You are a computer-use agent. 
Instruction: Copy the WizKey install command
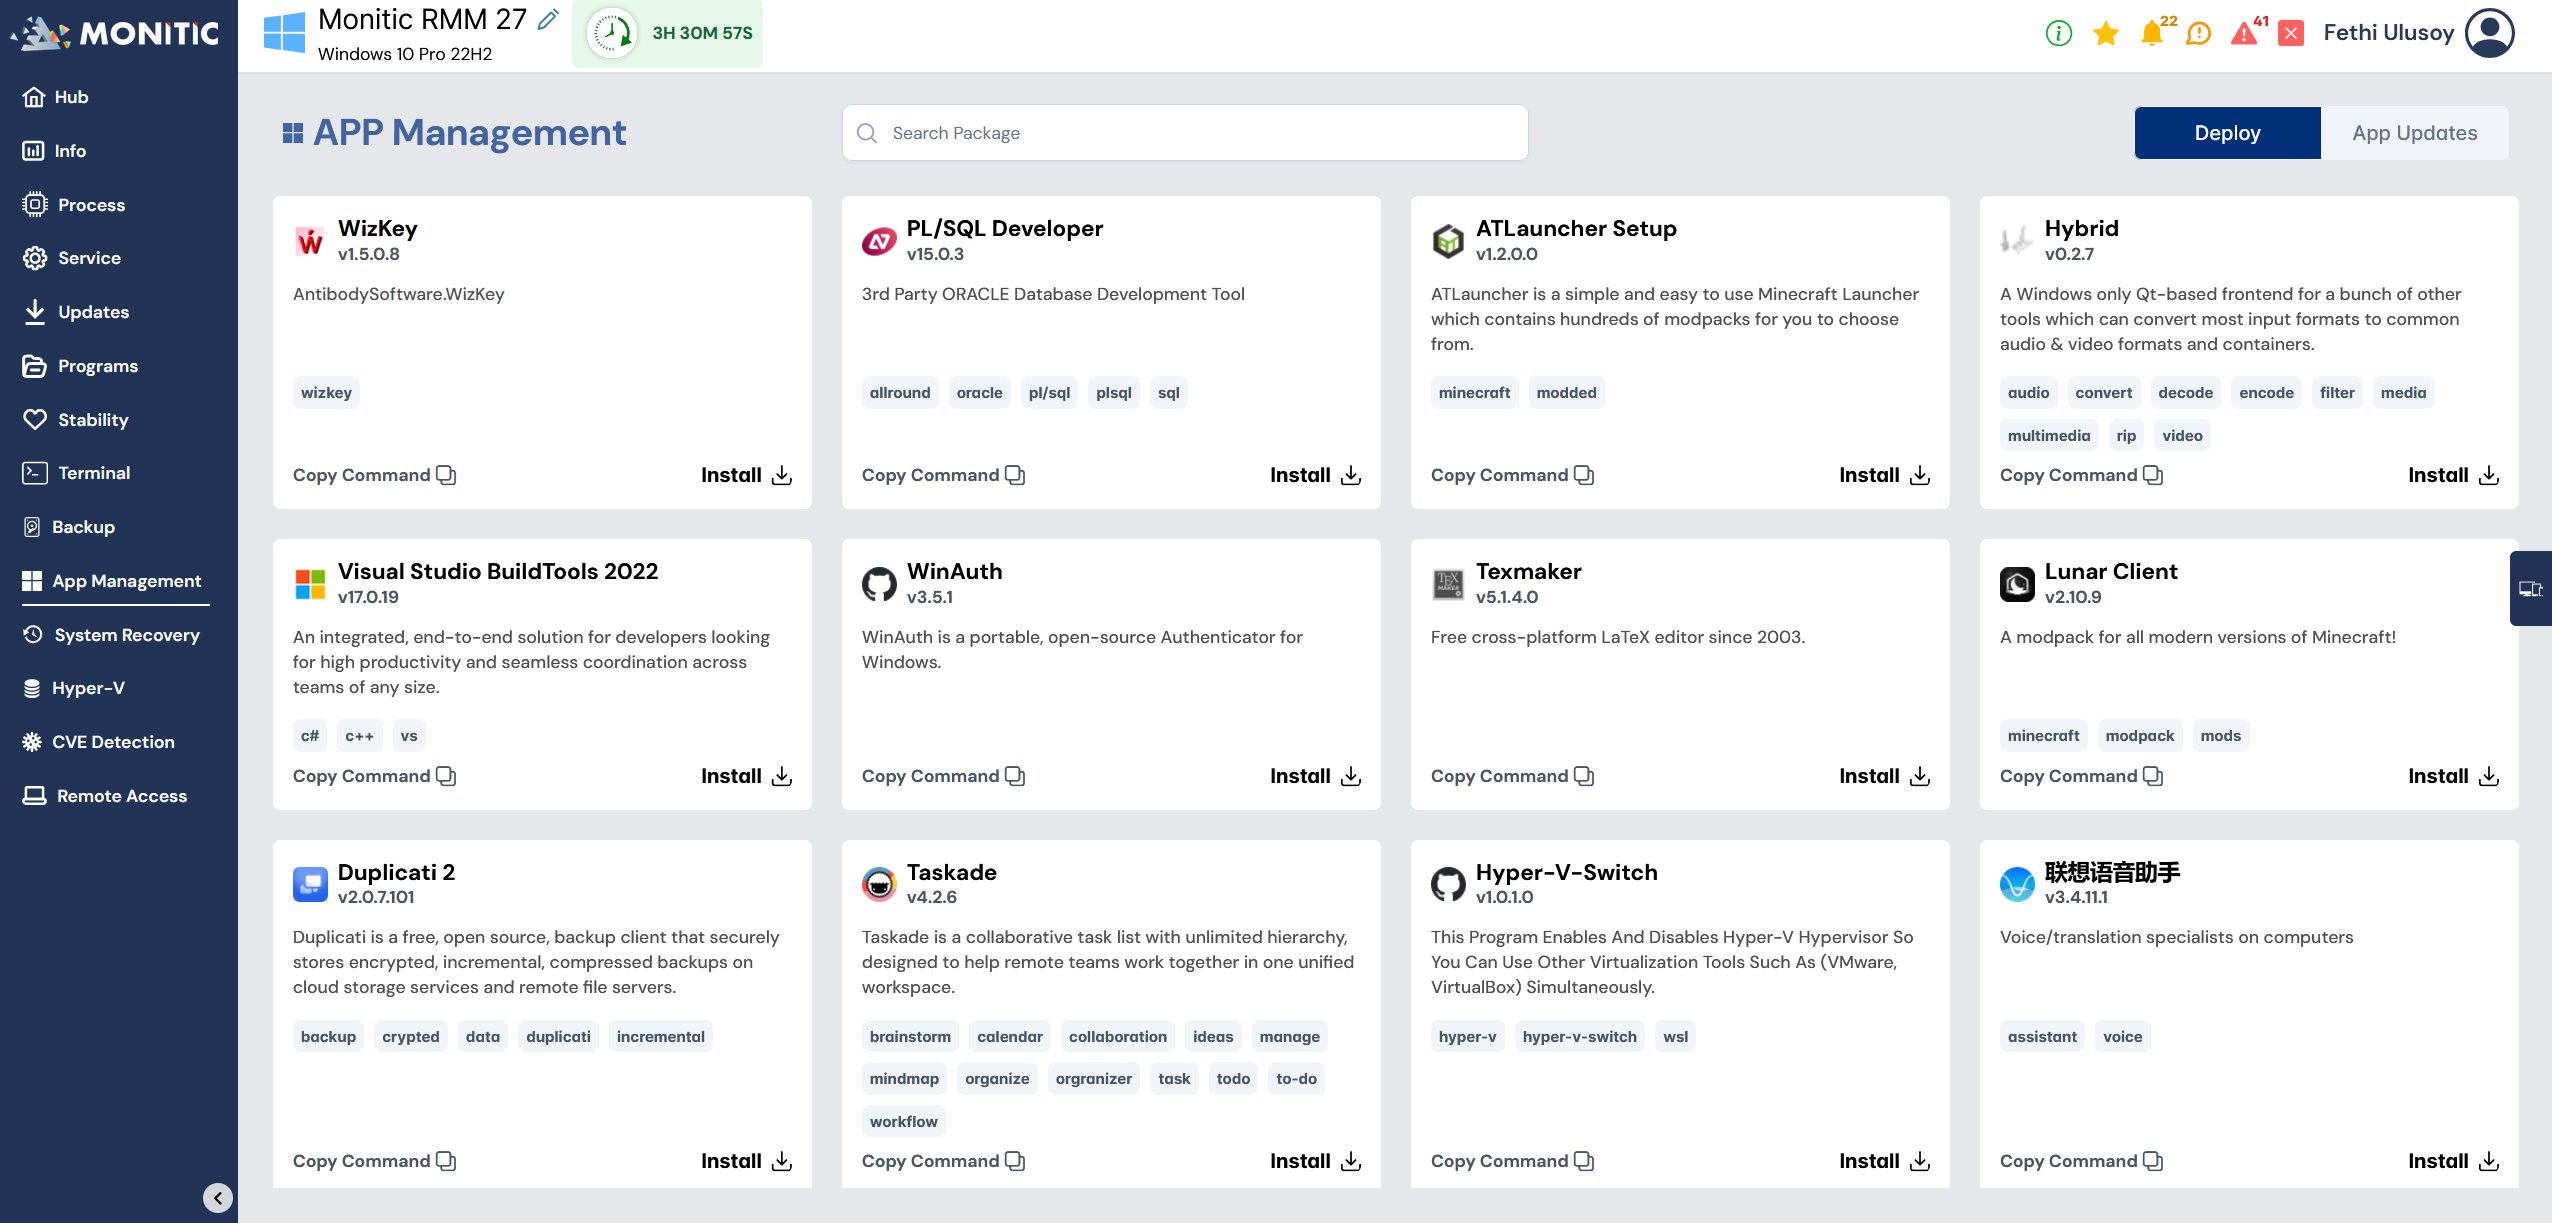[x=374, y=475]
